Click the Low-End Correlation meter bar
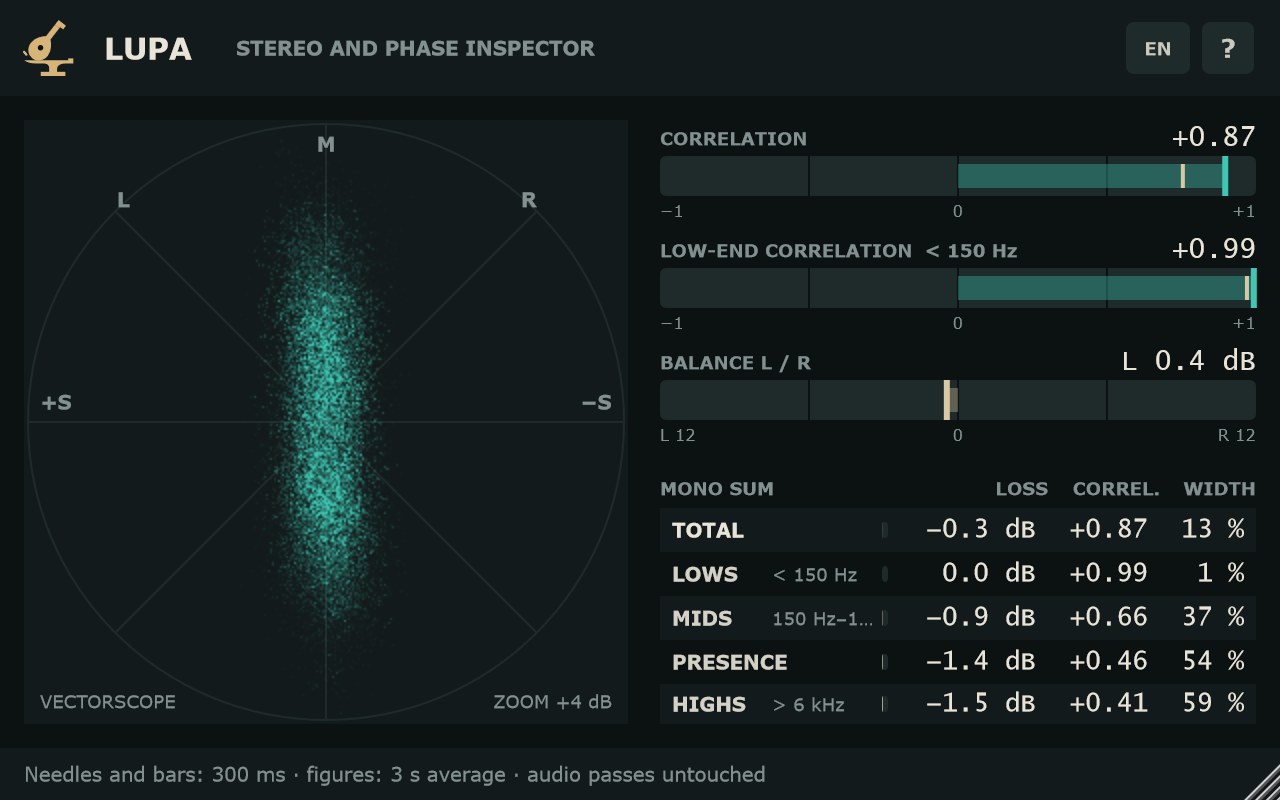 [x=958, y=288]
